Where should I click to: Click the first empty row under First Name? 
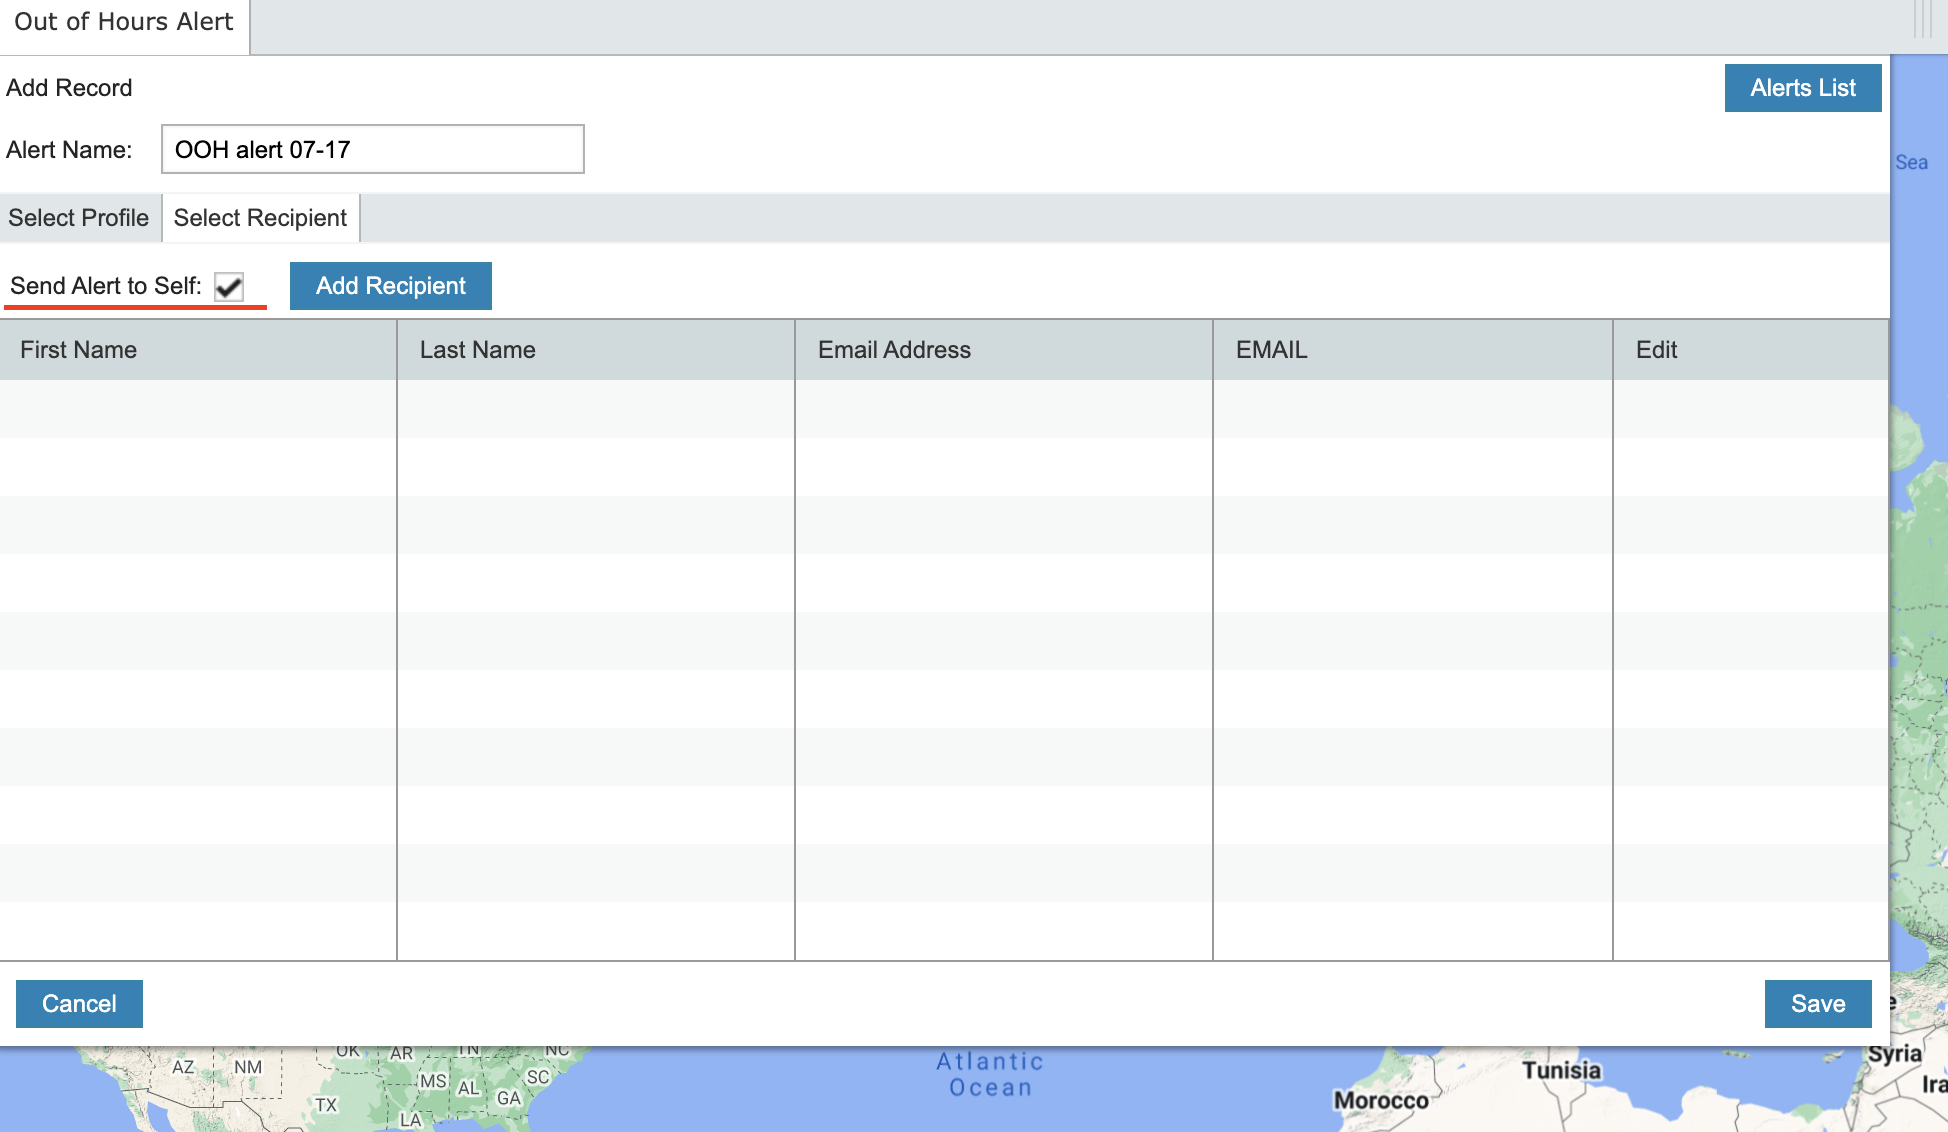tap(198, 409)
